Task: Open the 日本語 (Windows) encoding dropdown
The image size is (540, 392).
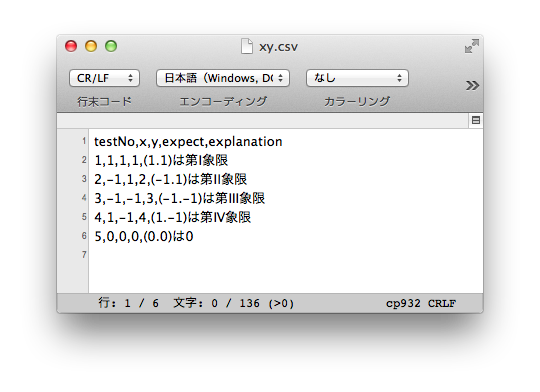Action: pyautogui.click(x=223, y=78)
